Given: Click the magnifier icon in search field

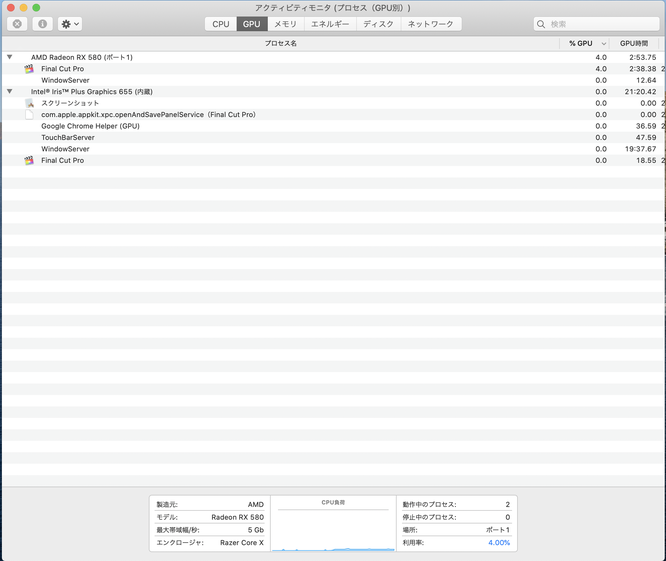Looking at the screenshot, I should pyautogui.click(x=541, y=24).
